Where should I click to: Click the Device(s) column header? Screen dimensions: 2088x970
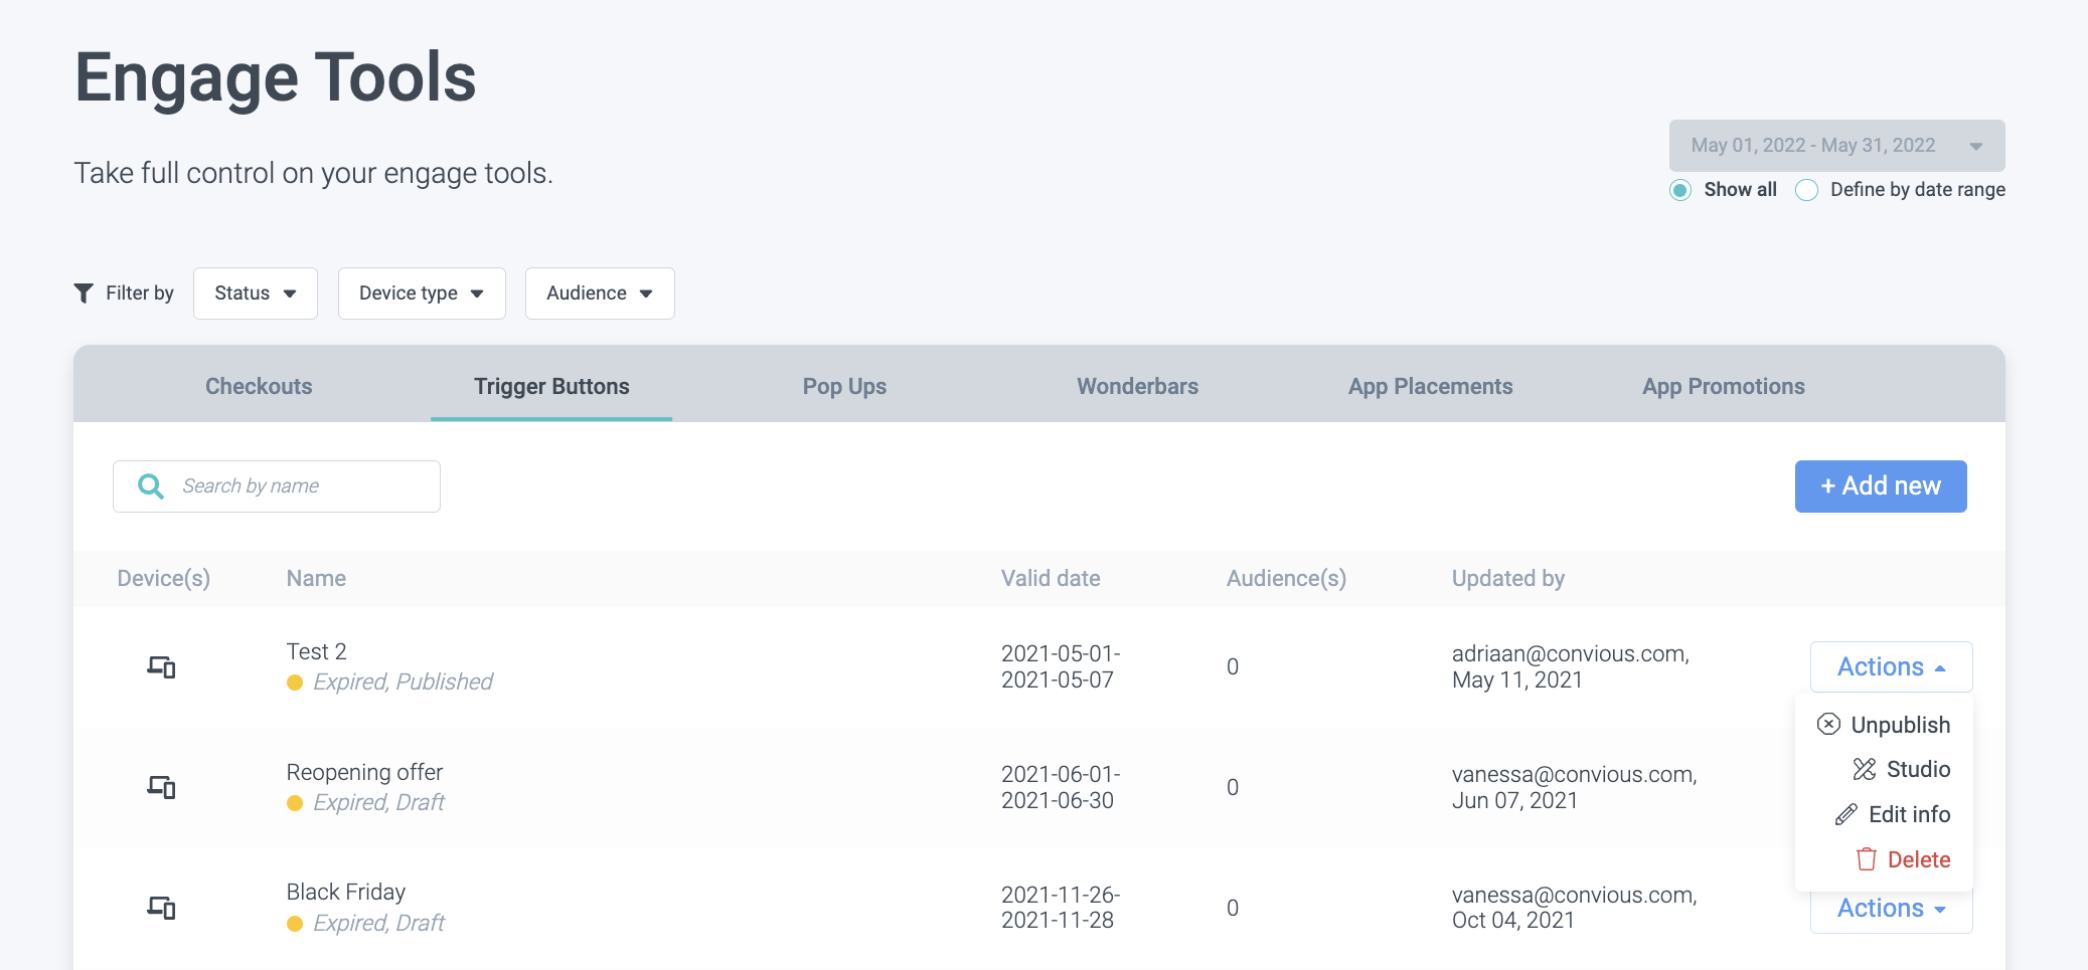click(164, 578)
